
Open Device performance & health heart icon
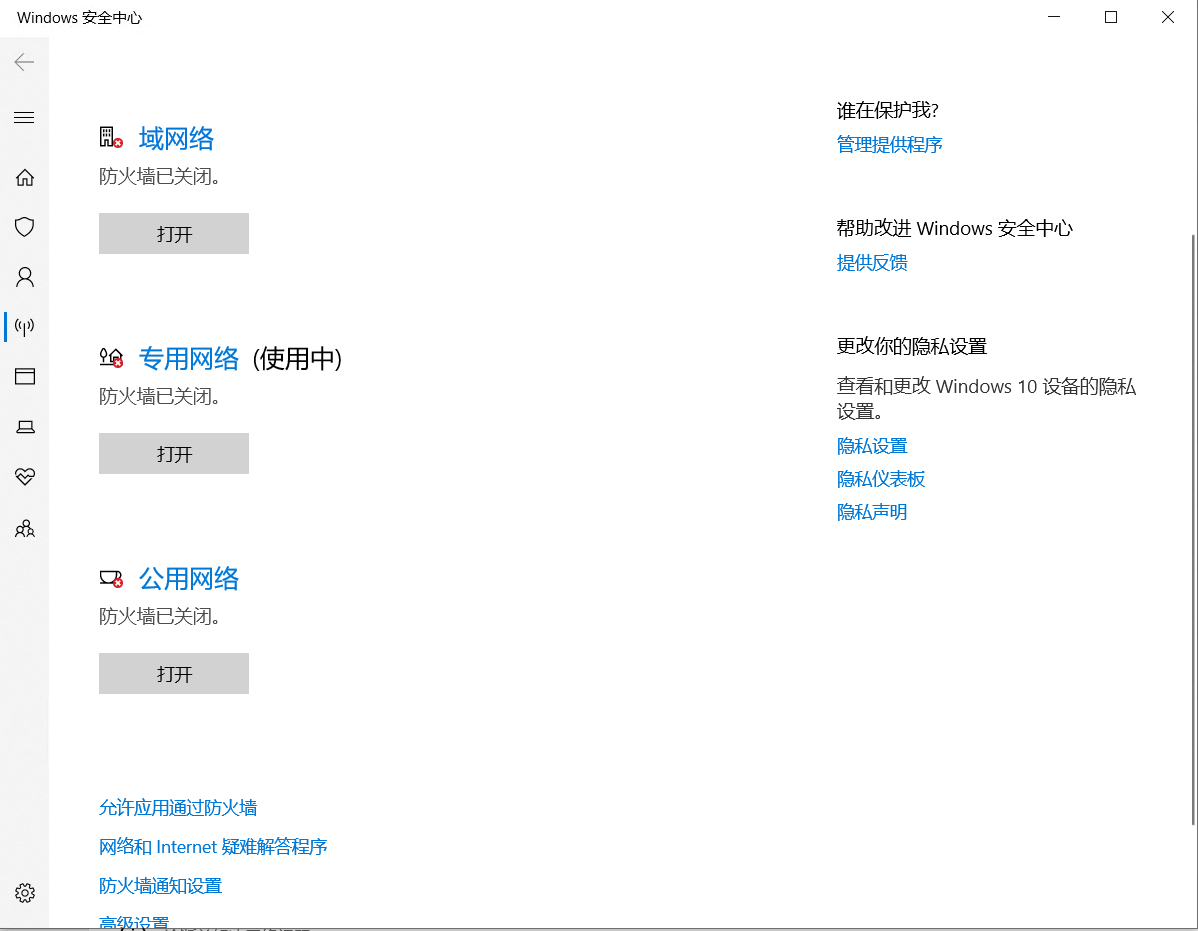24,477
